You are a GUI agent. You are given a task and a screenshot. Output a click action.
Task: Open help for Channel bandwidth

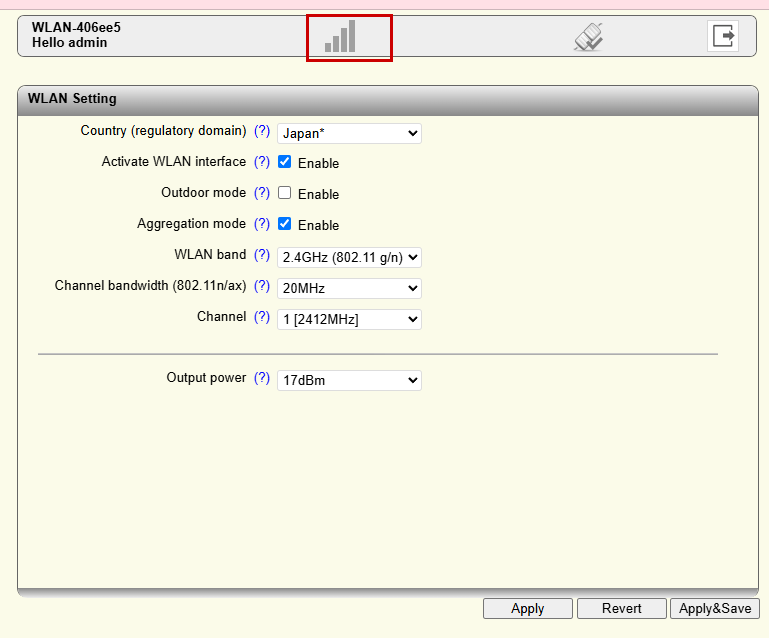point(262,286)
